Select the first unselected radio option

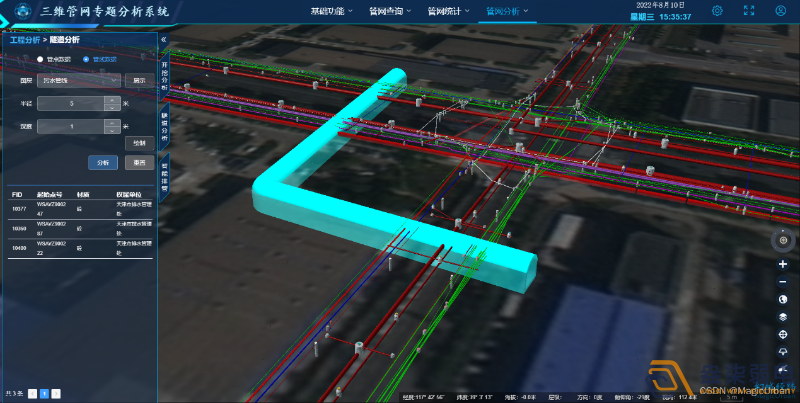pos(41,59)
